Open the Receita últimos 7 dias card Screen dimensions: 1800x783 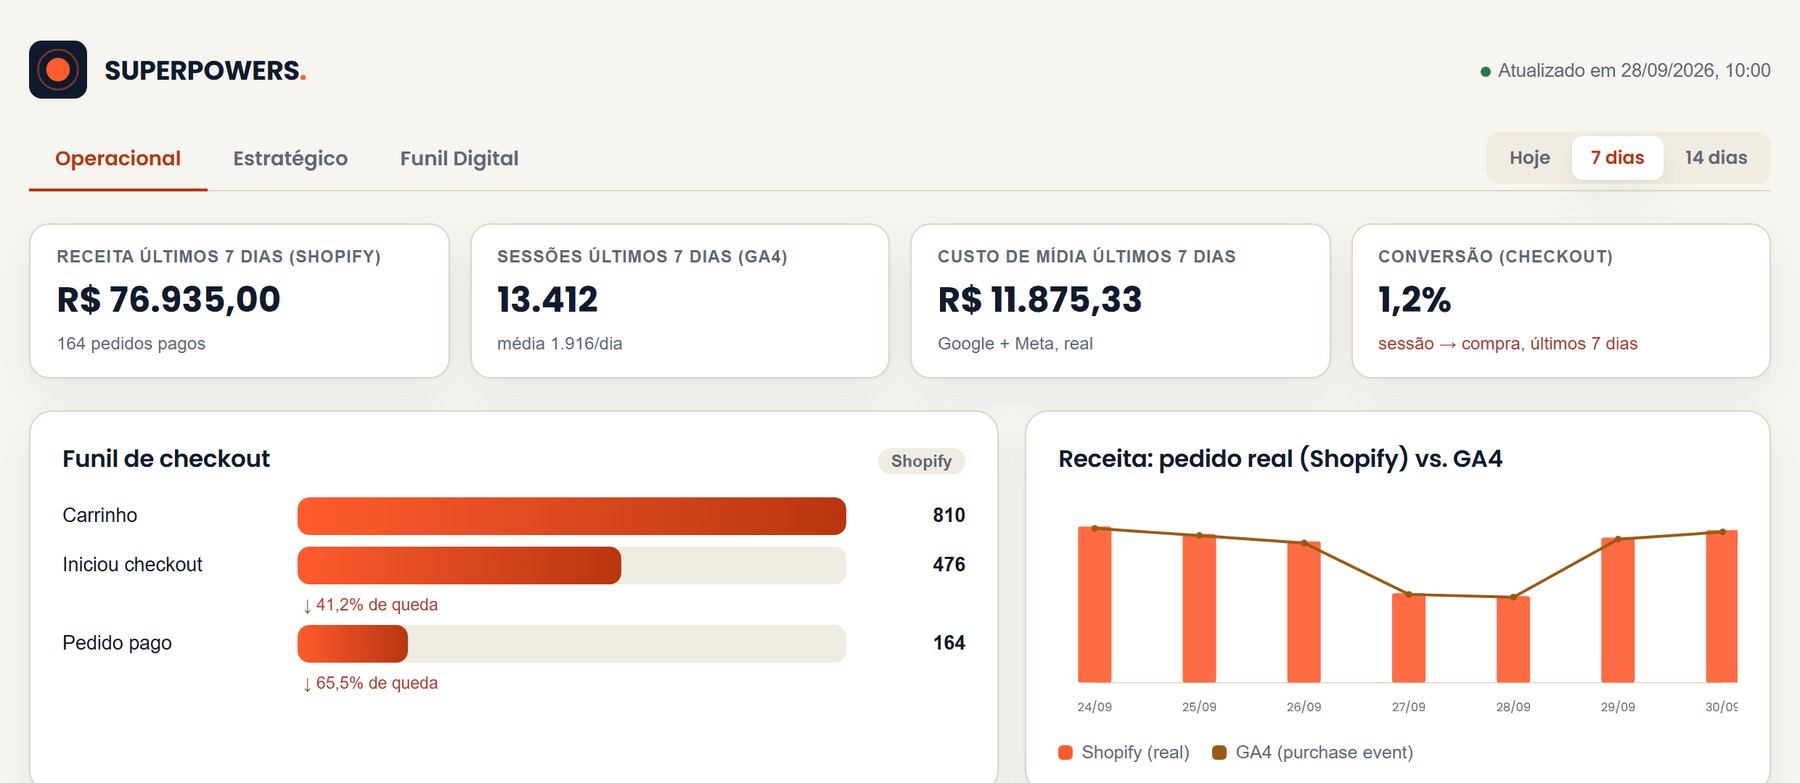tap(239, 301)
